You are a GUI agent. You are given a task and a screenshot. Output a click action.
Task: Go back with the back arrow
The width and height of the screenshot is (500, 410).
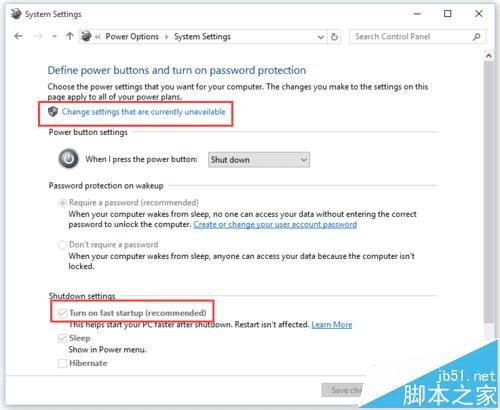pos(19,36)
